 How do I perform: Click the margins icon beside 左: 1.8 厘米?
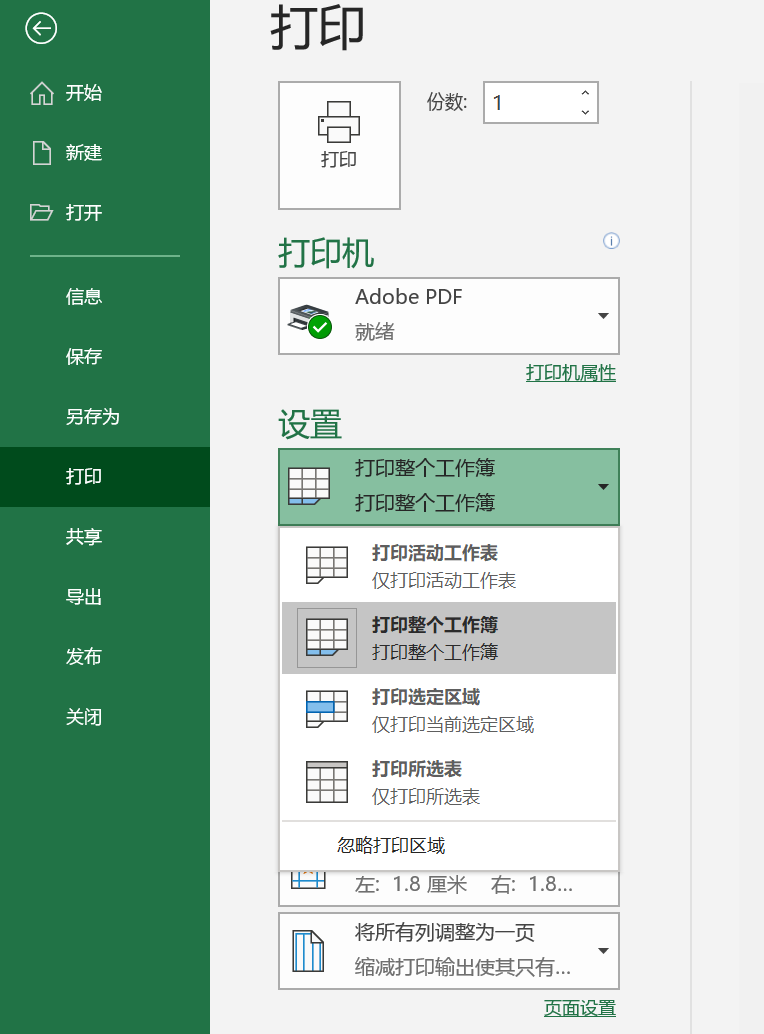309,880
